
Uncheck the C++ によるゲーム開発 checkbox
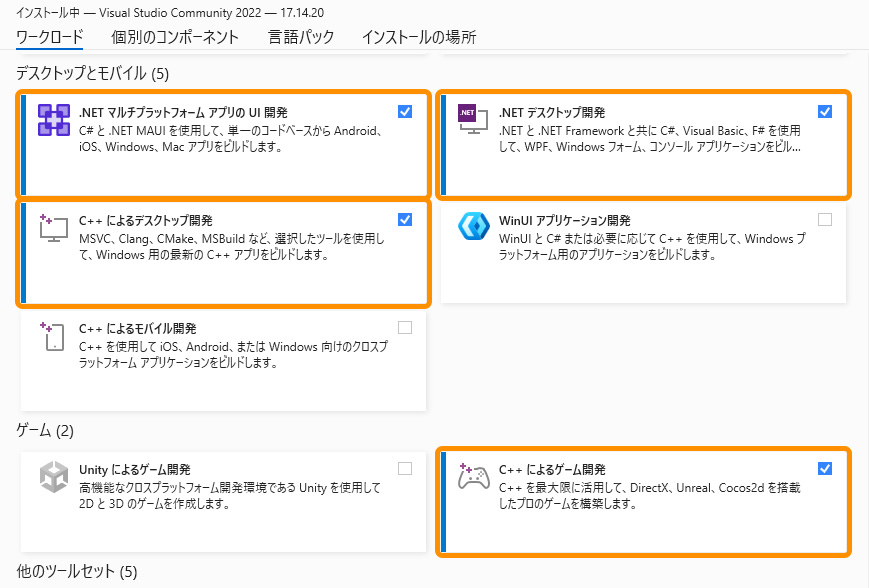coord(825,469)
